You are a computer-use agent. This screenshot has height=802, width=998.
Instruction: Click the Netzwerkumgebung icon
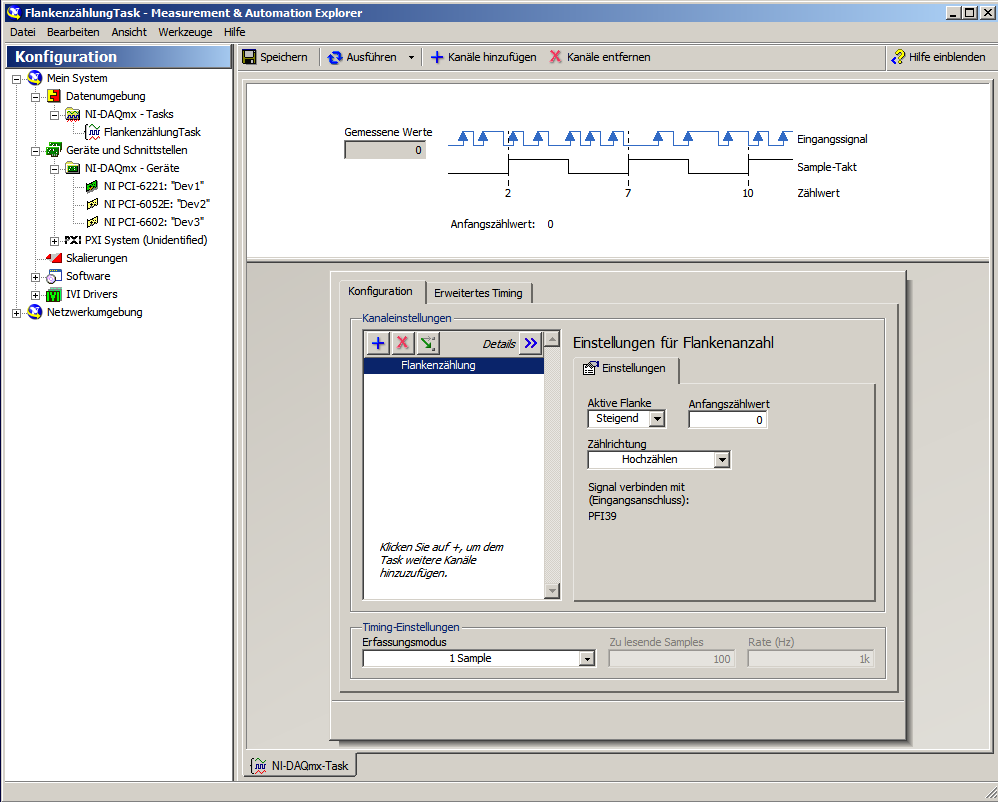[x=35, y=312]
